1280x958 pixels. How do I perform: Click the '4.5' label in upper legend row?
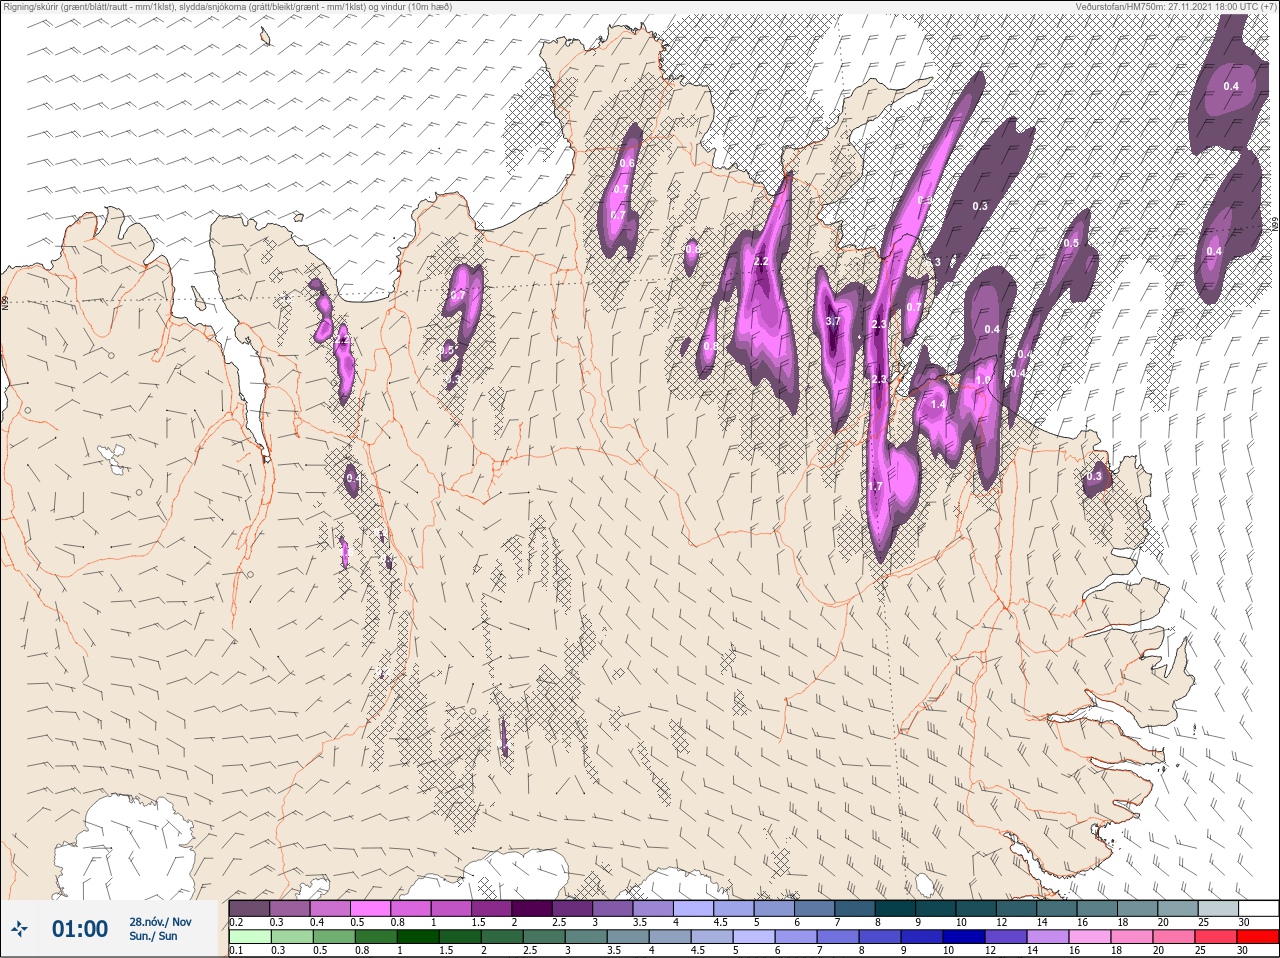coord(720,922)
